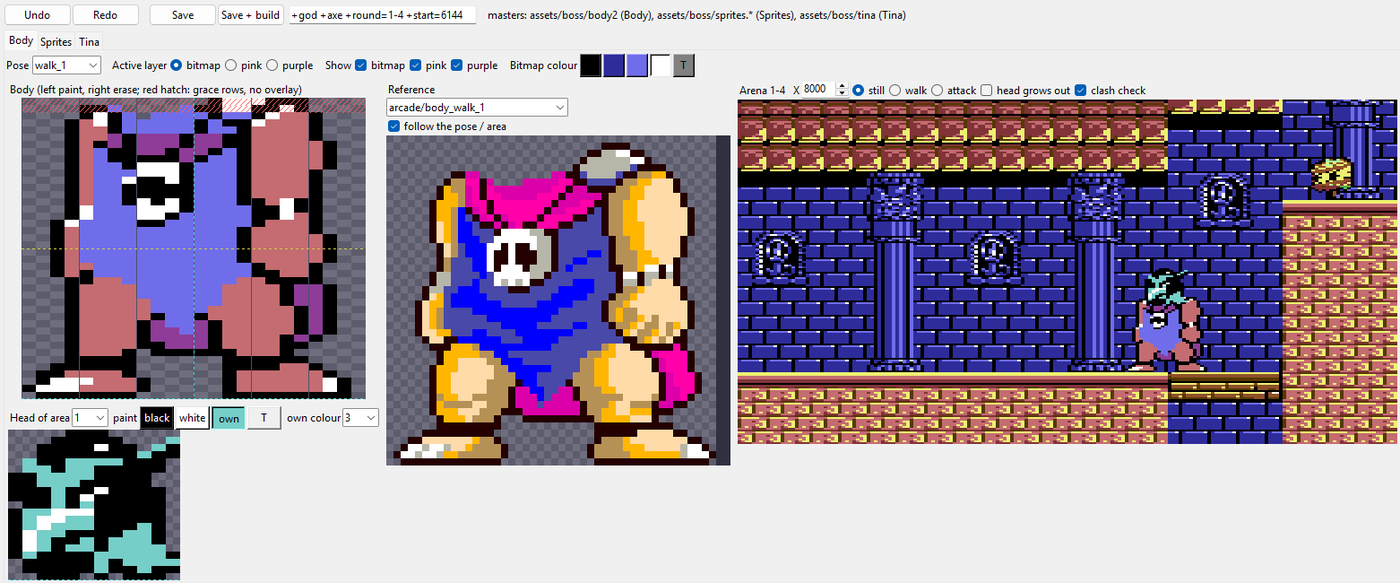Pick the dark blue bitmap colour swatch
This screenshot has width=1400, height=583.
click(x=613, y=65)
